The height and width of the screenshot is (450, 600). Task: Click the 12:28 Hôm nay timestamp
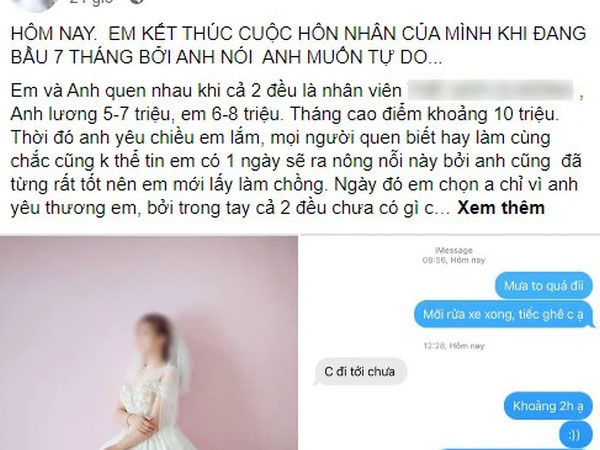point(454,346)
